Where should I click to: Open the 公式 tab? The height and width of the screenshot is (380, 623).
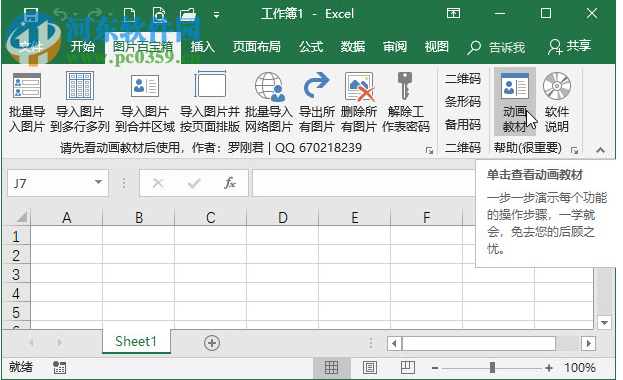311,47
